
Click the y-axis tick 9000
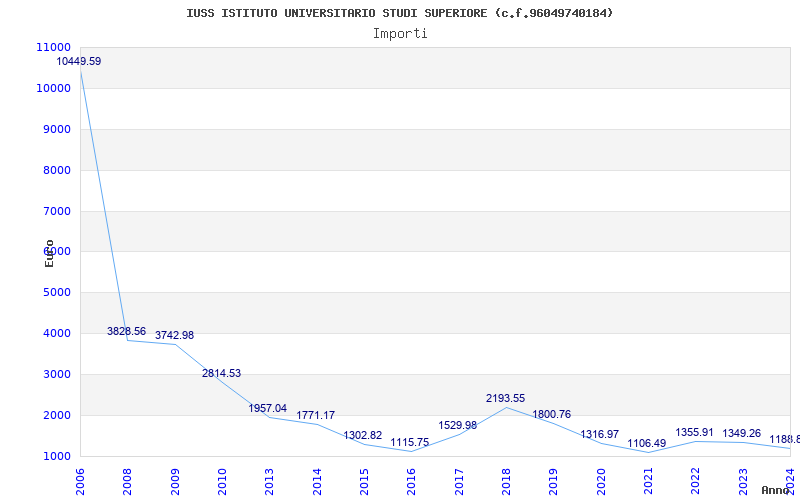57,129
